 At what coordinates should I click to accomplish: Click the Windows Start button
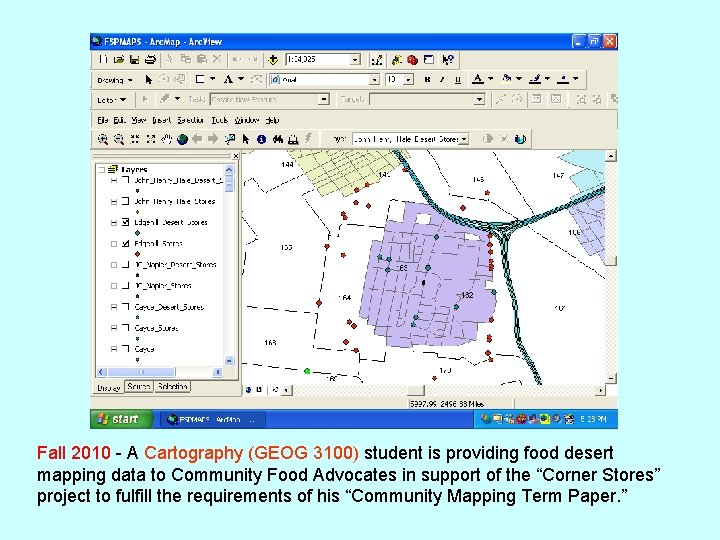pyautogui.click(x=121, y=419)
